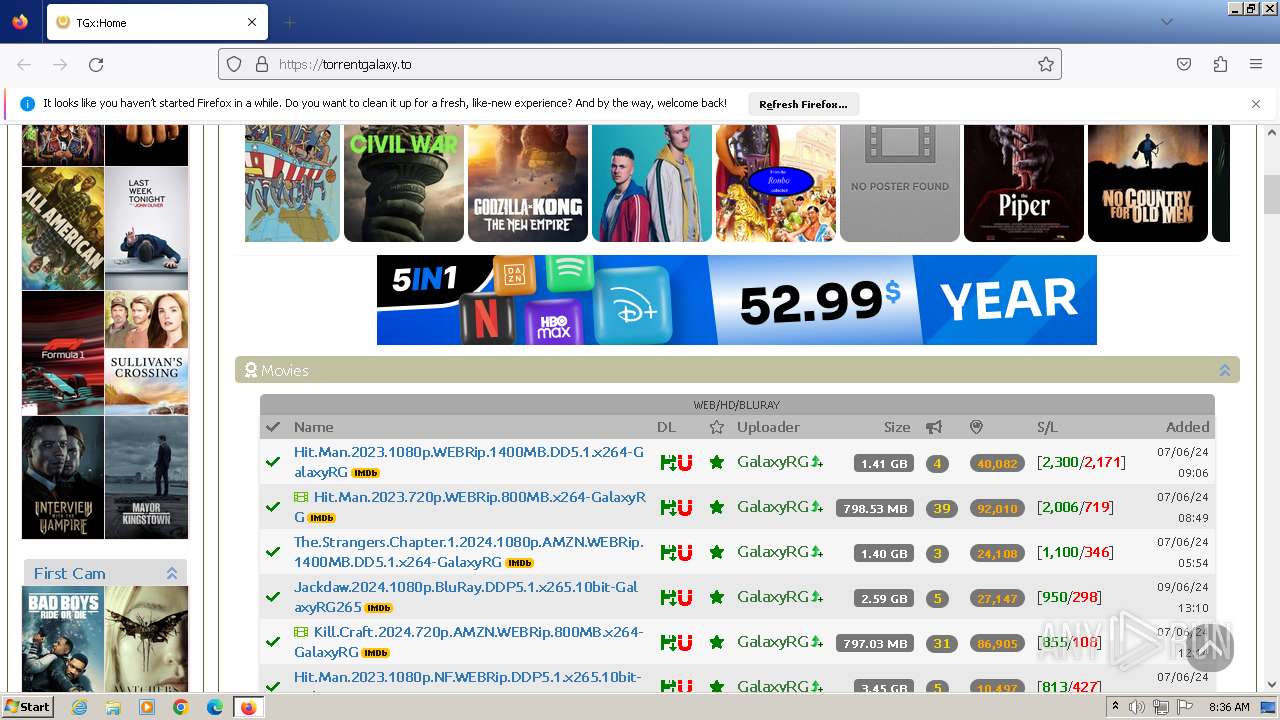Image resolution: width=1280 pixels, height=720 pixels.
Task: Open the Windows Start menu
Action: click(27, 707)
